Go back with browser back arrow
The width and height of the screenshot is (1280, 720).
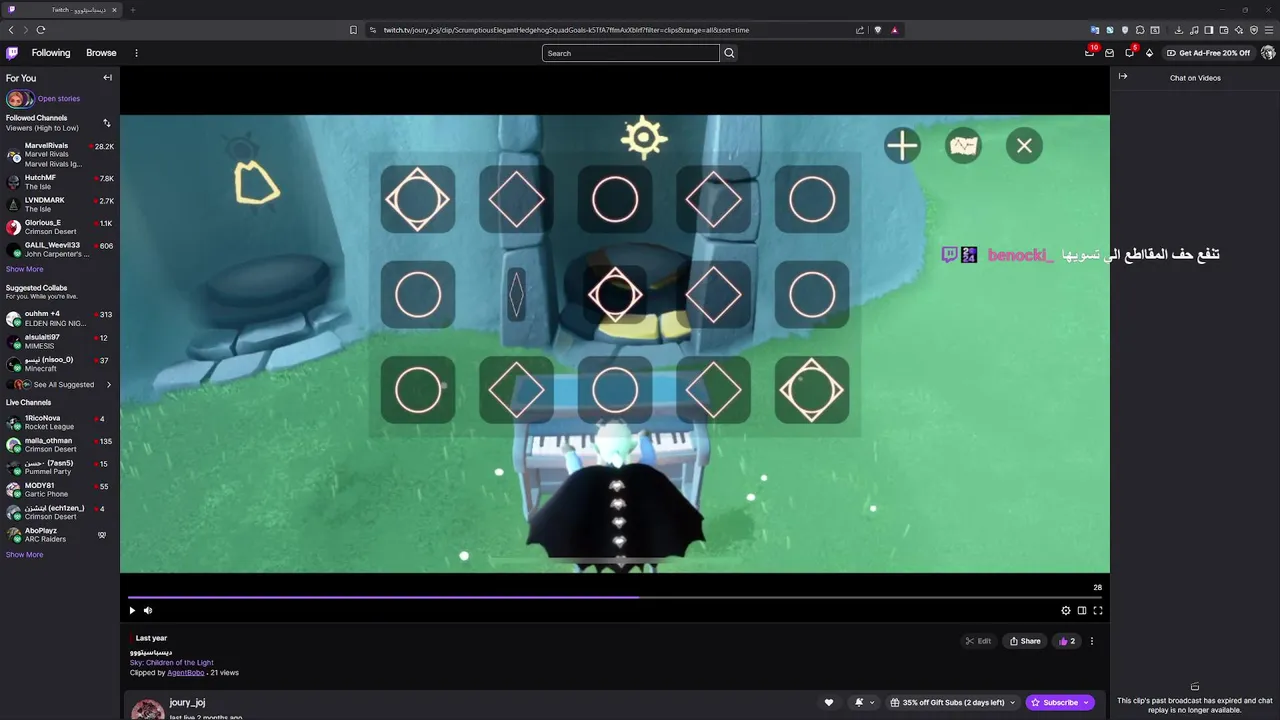11,30
